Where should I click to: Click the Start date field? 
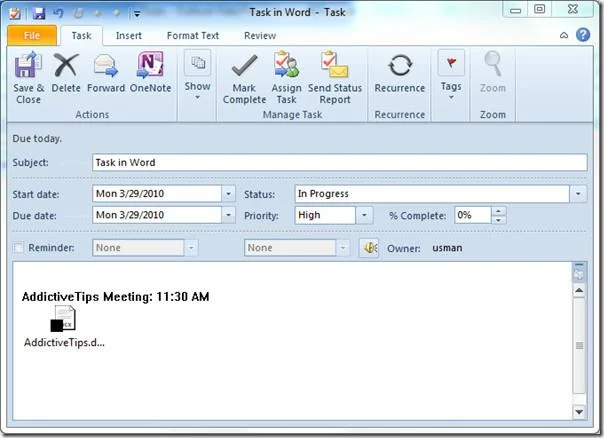157,194
